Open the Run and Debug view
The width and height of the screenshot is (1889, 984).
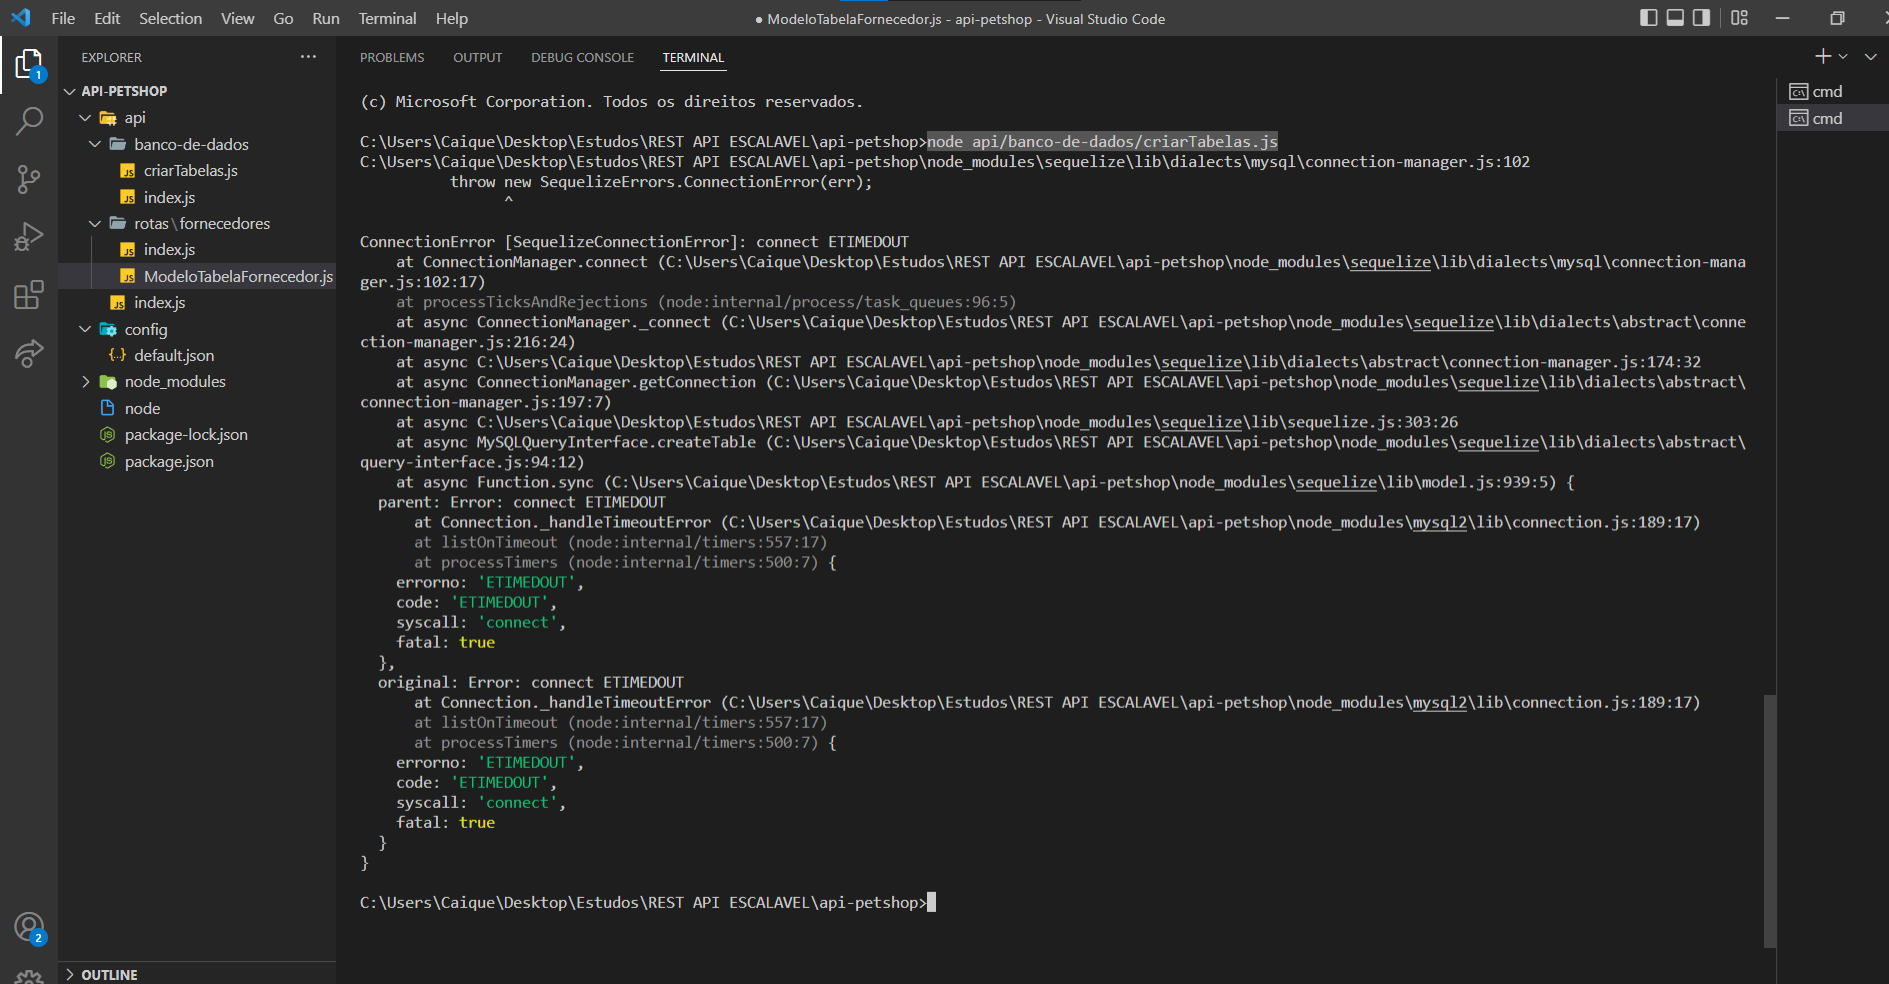tap(30, 236)
